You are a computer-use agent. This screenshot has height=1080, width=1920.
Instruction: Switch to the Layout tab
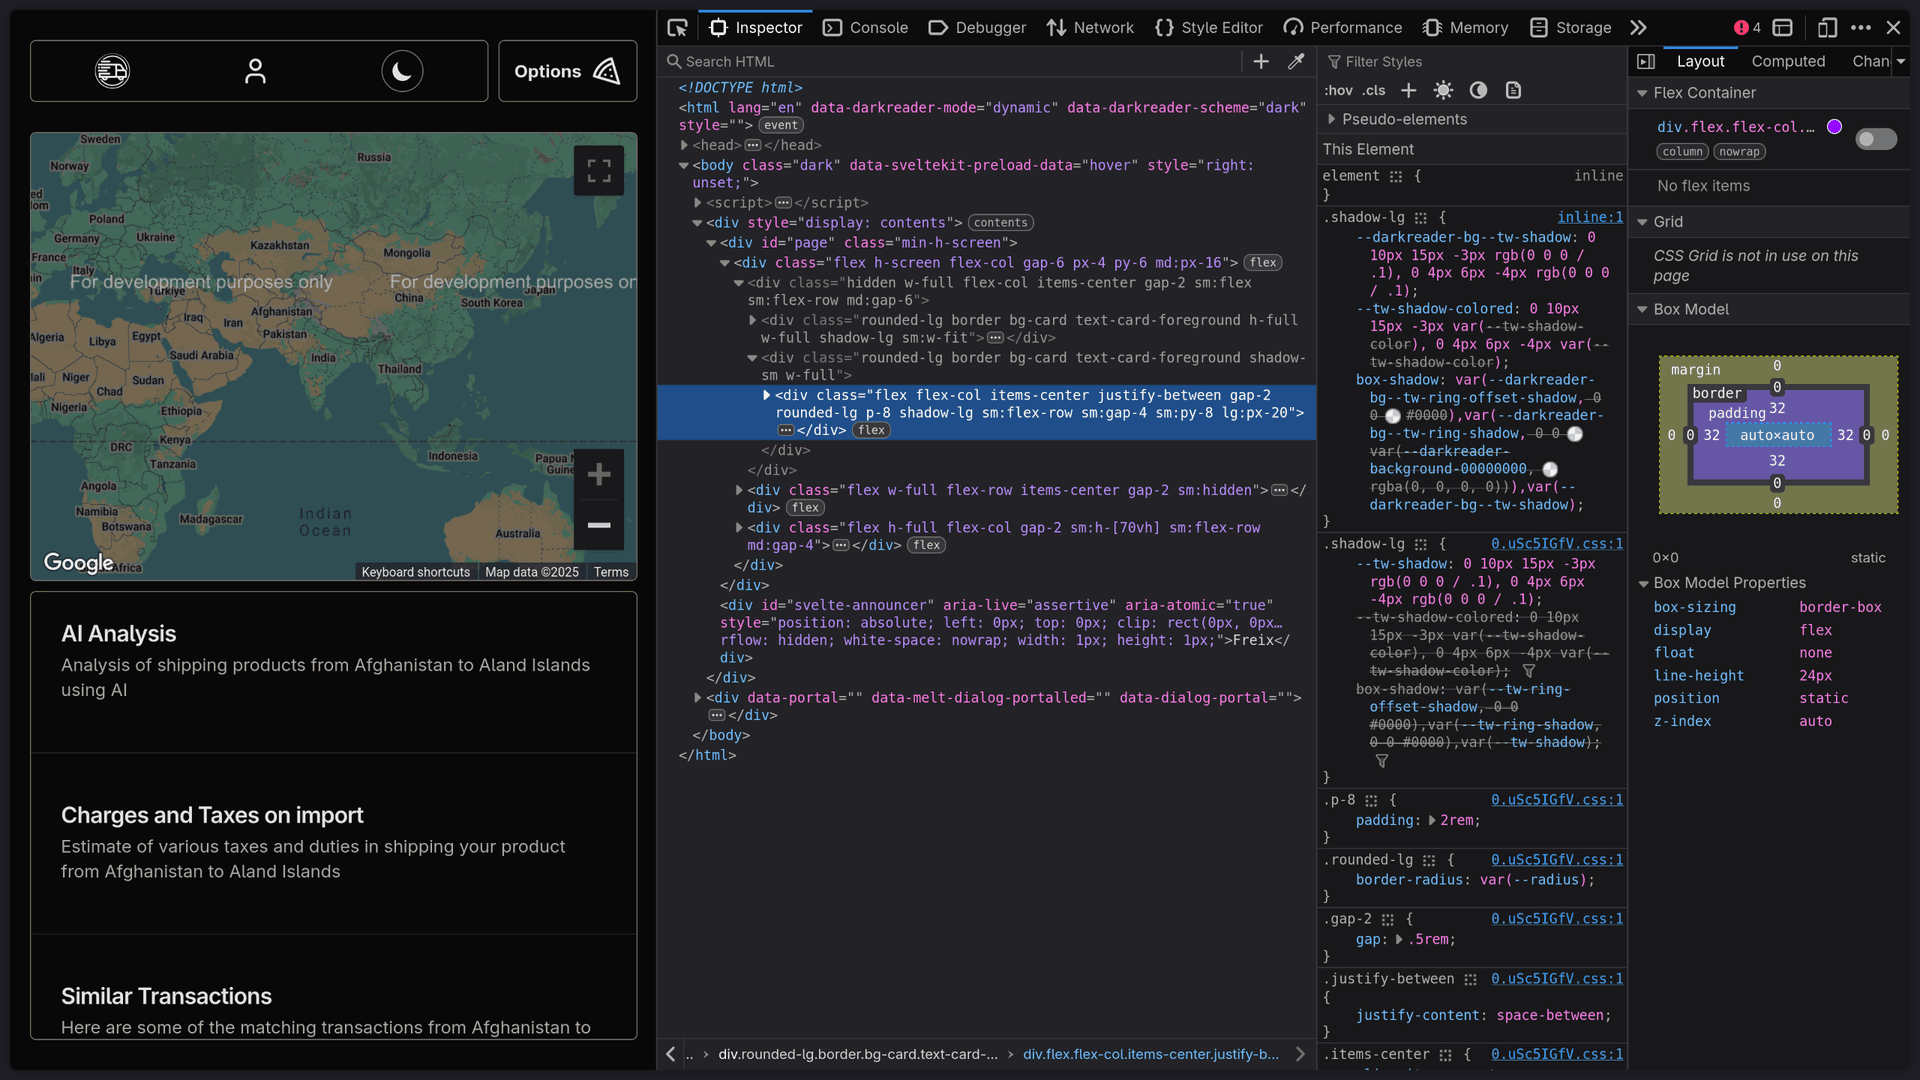coord(1700,61)
